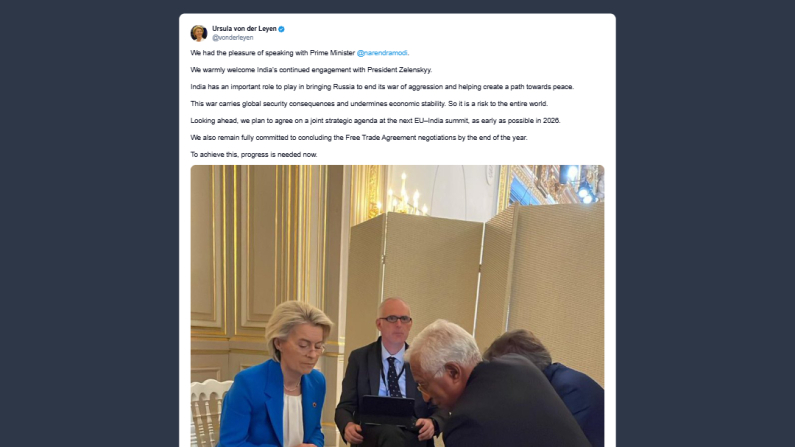
Task: Open the Ursula von der Leyen display name
Action: [x=244, y=29]
